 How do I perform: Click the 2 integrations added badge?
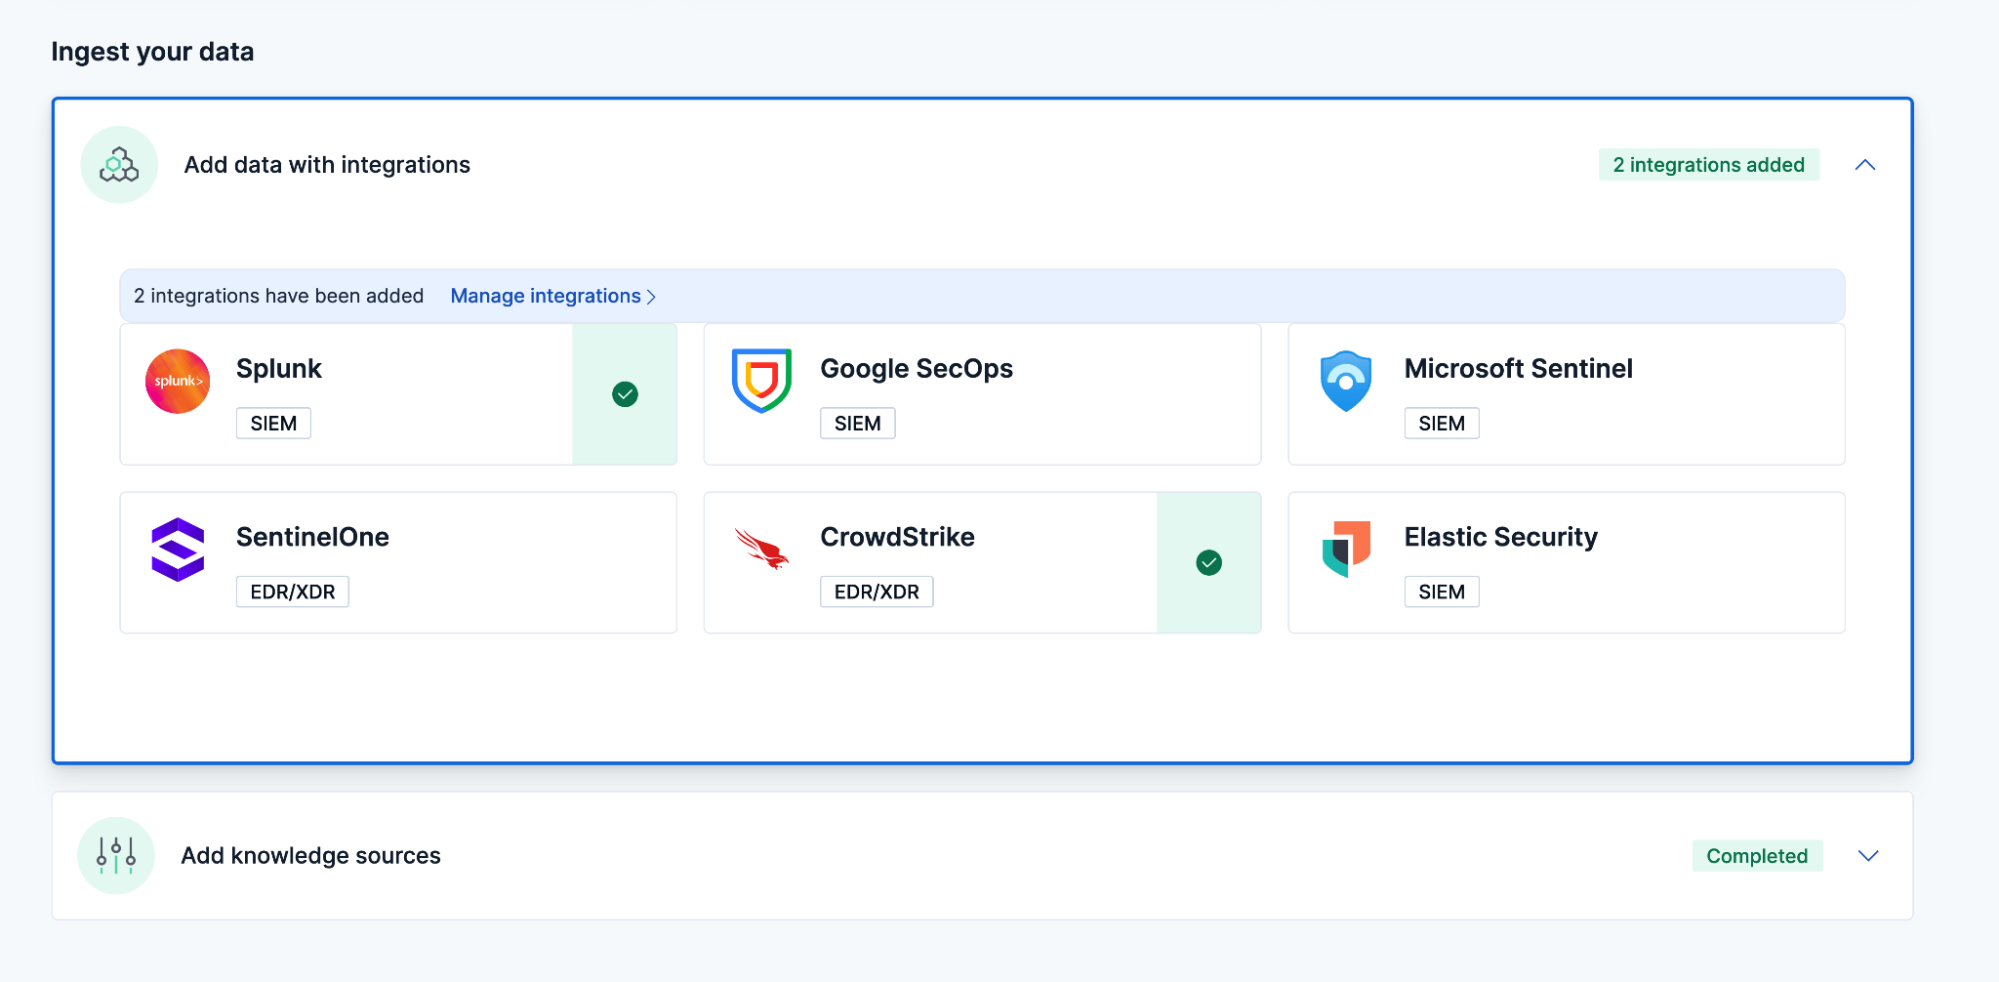point(1708,165)
